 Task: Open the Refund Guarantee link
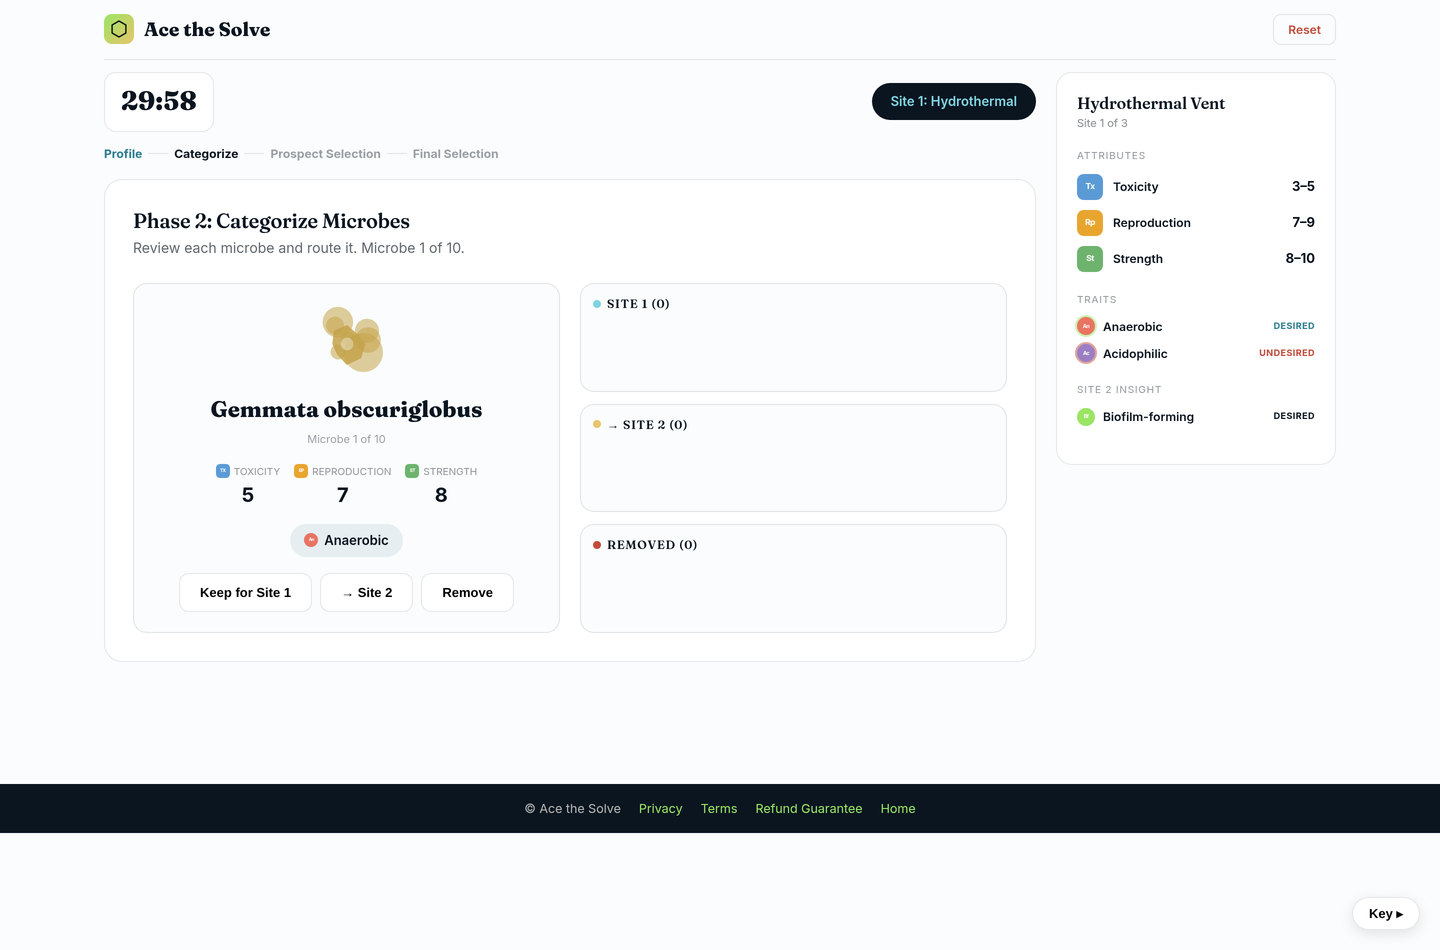pos(809,809)
